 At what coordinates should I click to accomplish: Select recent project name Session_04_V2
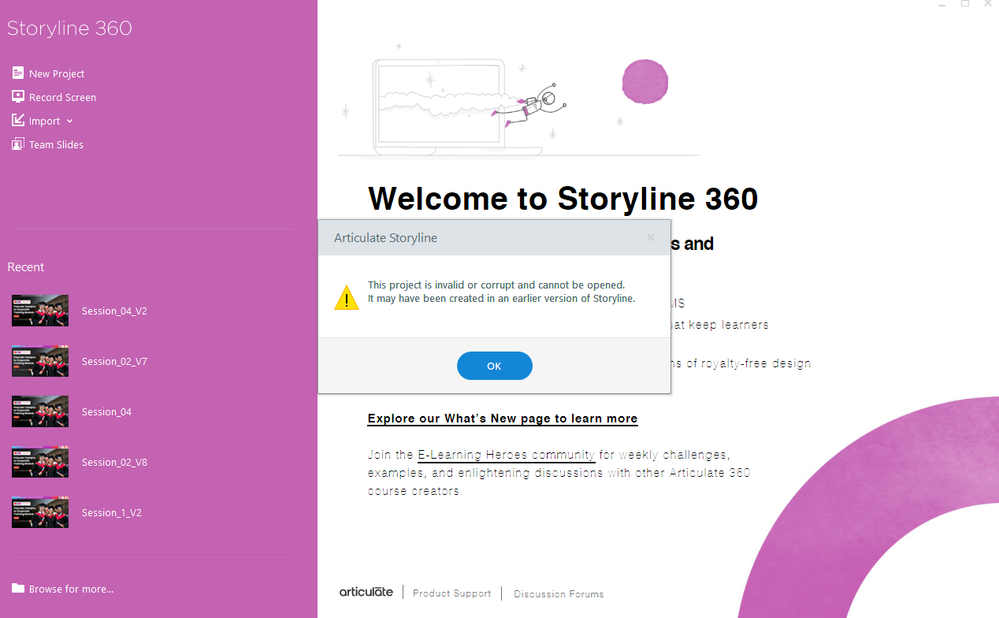click(114, 311)
